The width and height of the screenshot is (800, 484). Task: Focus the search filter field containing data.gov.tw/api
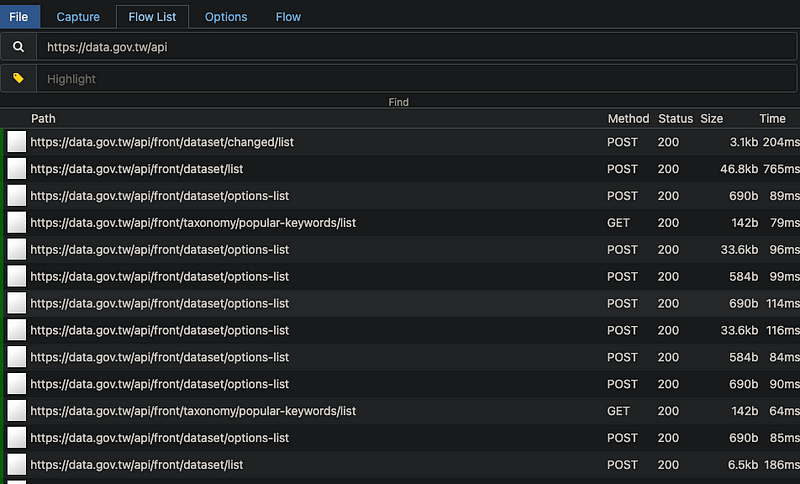[x=400, y=46]
